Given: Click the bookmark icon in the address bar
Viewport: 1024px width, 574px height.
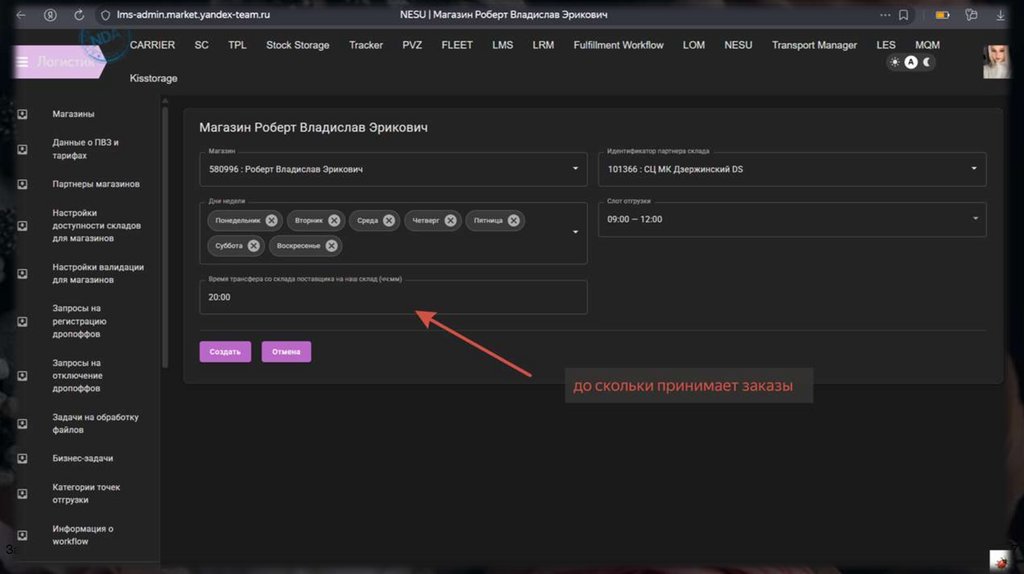Looking at the screenshot, I should point(903,15).
